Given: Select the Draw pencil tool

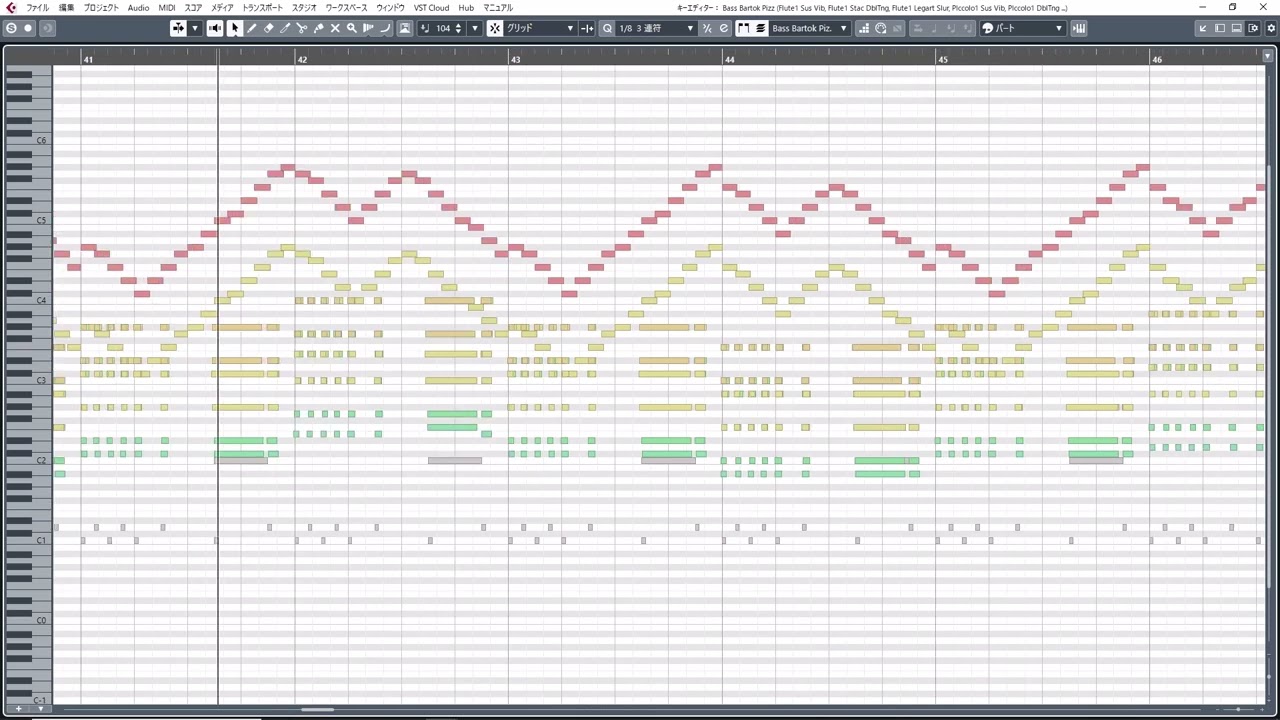Looking at the screenshot, I should pyautogui.click(x=251, y=28).
